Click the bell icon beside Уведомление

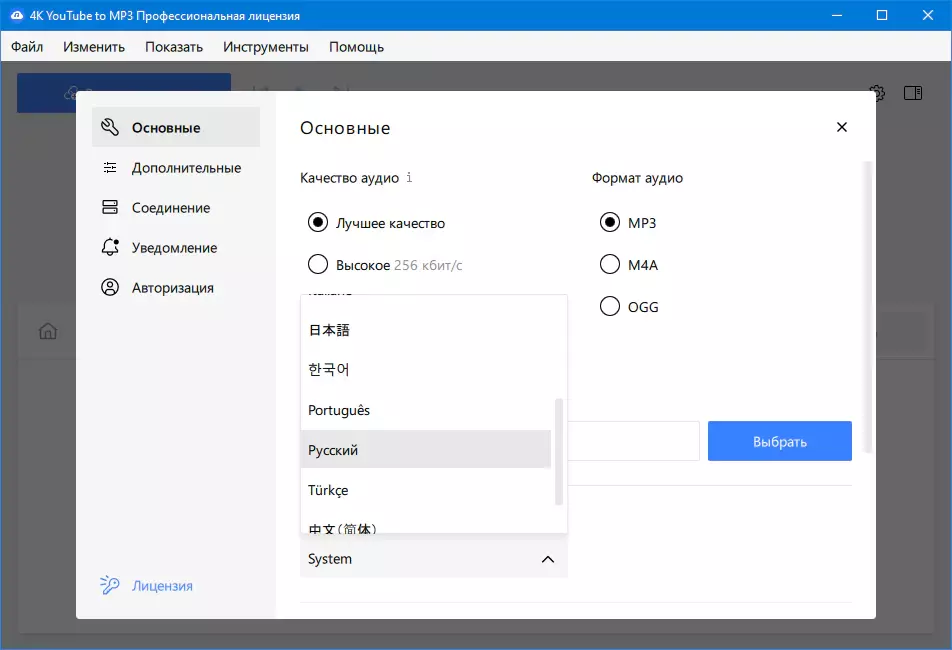tap(110, 248)
